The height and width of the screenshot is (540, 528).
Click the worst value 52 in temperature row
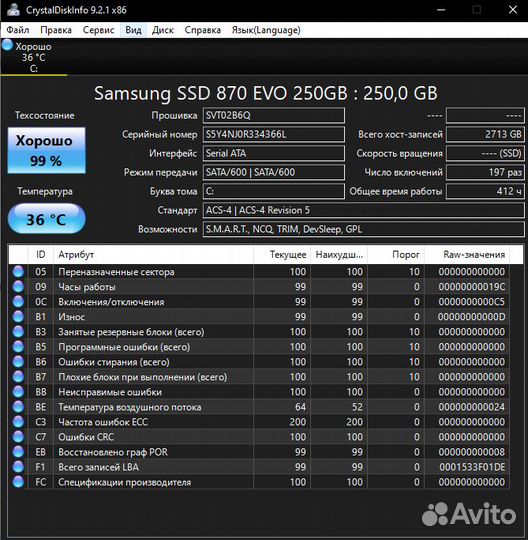(x=357, y=407)
